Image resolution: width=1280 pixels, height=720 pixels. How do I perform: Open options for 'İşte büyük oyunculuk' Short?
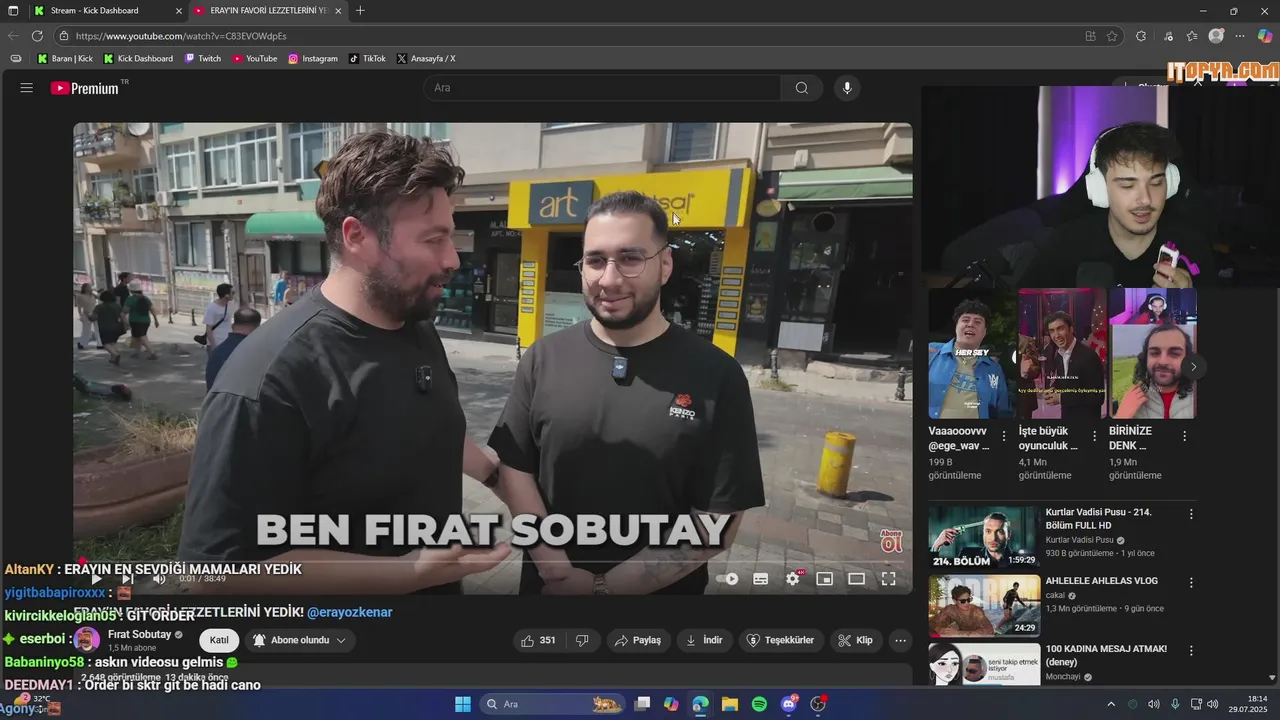(x=1094, y=436)
